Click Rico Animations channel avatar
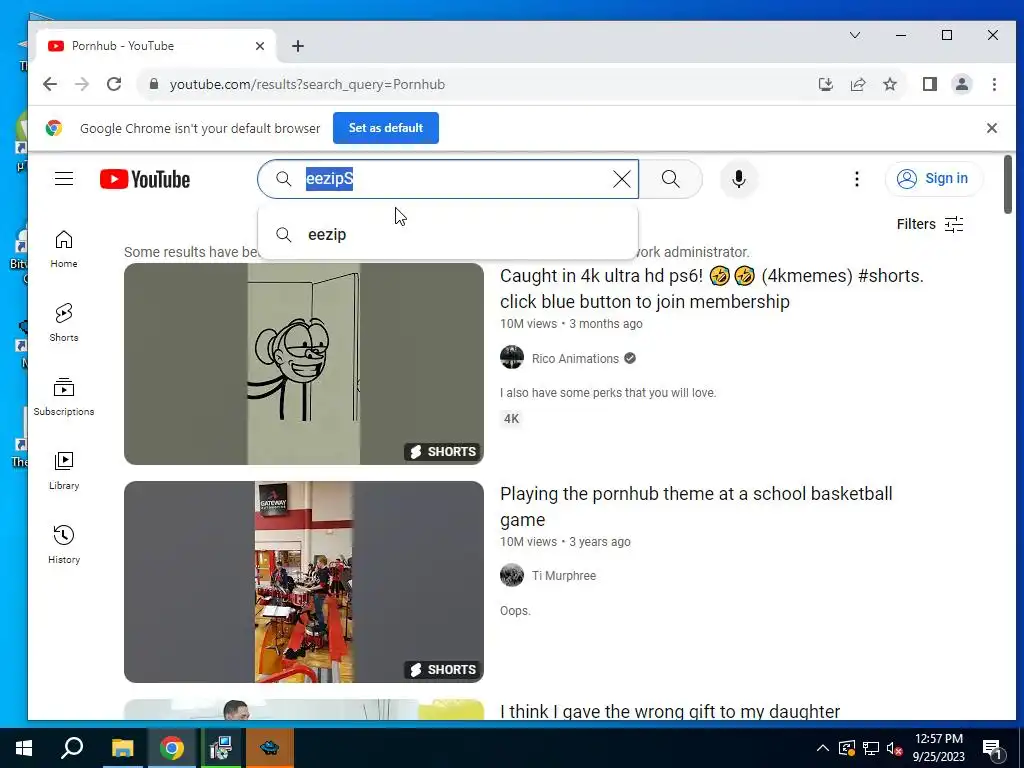1024x768 pixels. point(512,358)
